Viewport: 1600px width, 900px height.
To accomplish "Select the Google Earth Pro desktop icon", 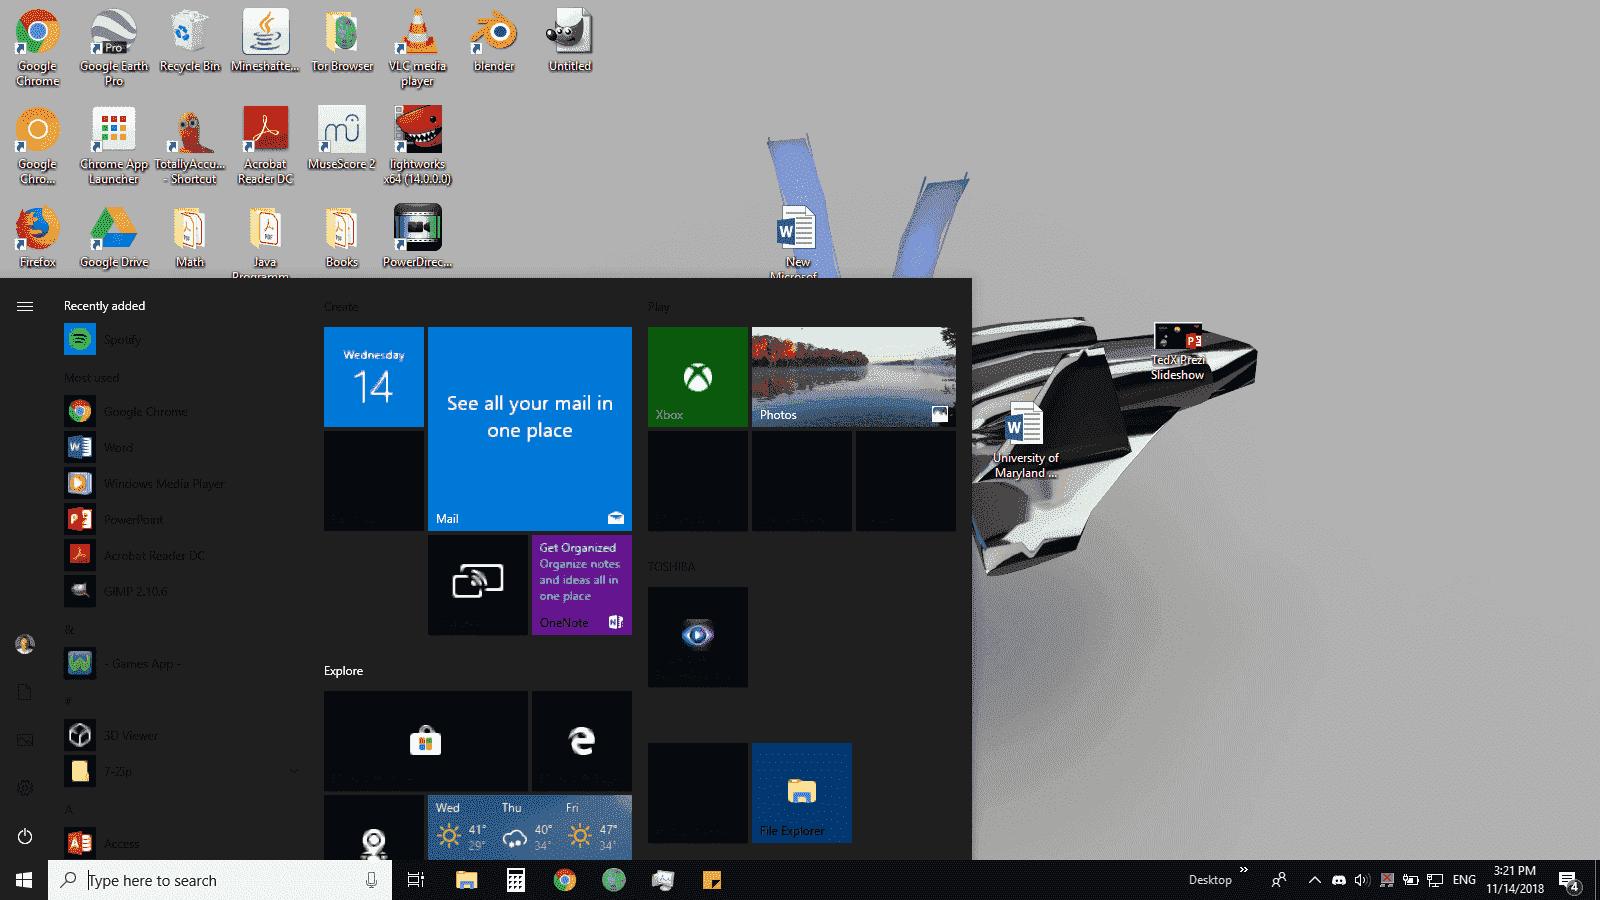I will pos(114,48).
